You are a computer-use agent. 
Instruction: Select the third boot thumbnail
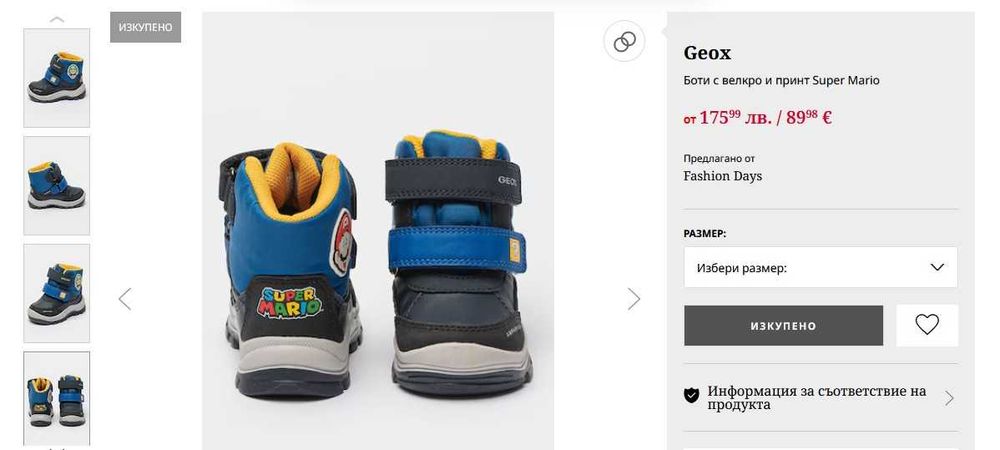[57, 293]
